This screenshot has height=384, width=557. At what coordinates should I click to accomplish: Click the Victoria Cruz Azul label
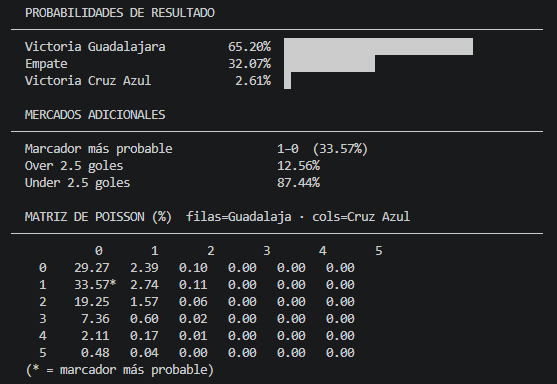pos(88,81)
